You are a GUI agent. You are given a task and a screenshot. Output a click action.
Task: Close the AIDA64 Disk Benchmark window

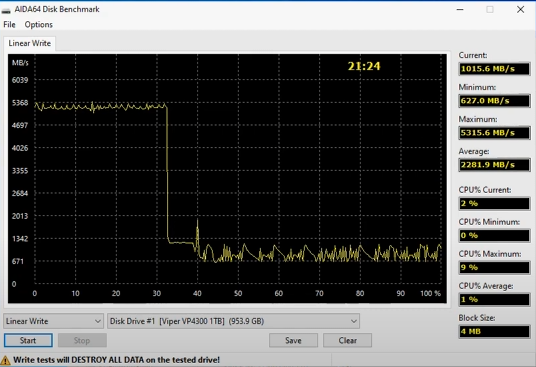point(520,10)
